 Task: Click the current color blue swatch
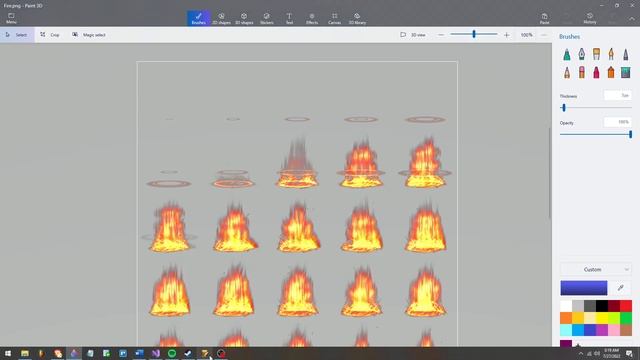[584, 288]
